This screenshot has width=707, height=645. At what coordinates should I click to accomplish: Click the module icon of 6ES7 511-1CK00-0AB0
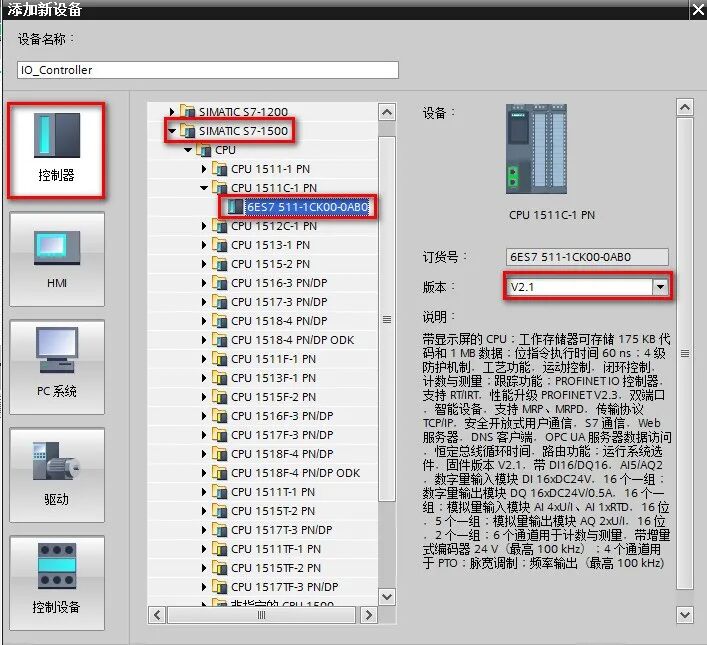235,207
